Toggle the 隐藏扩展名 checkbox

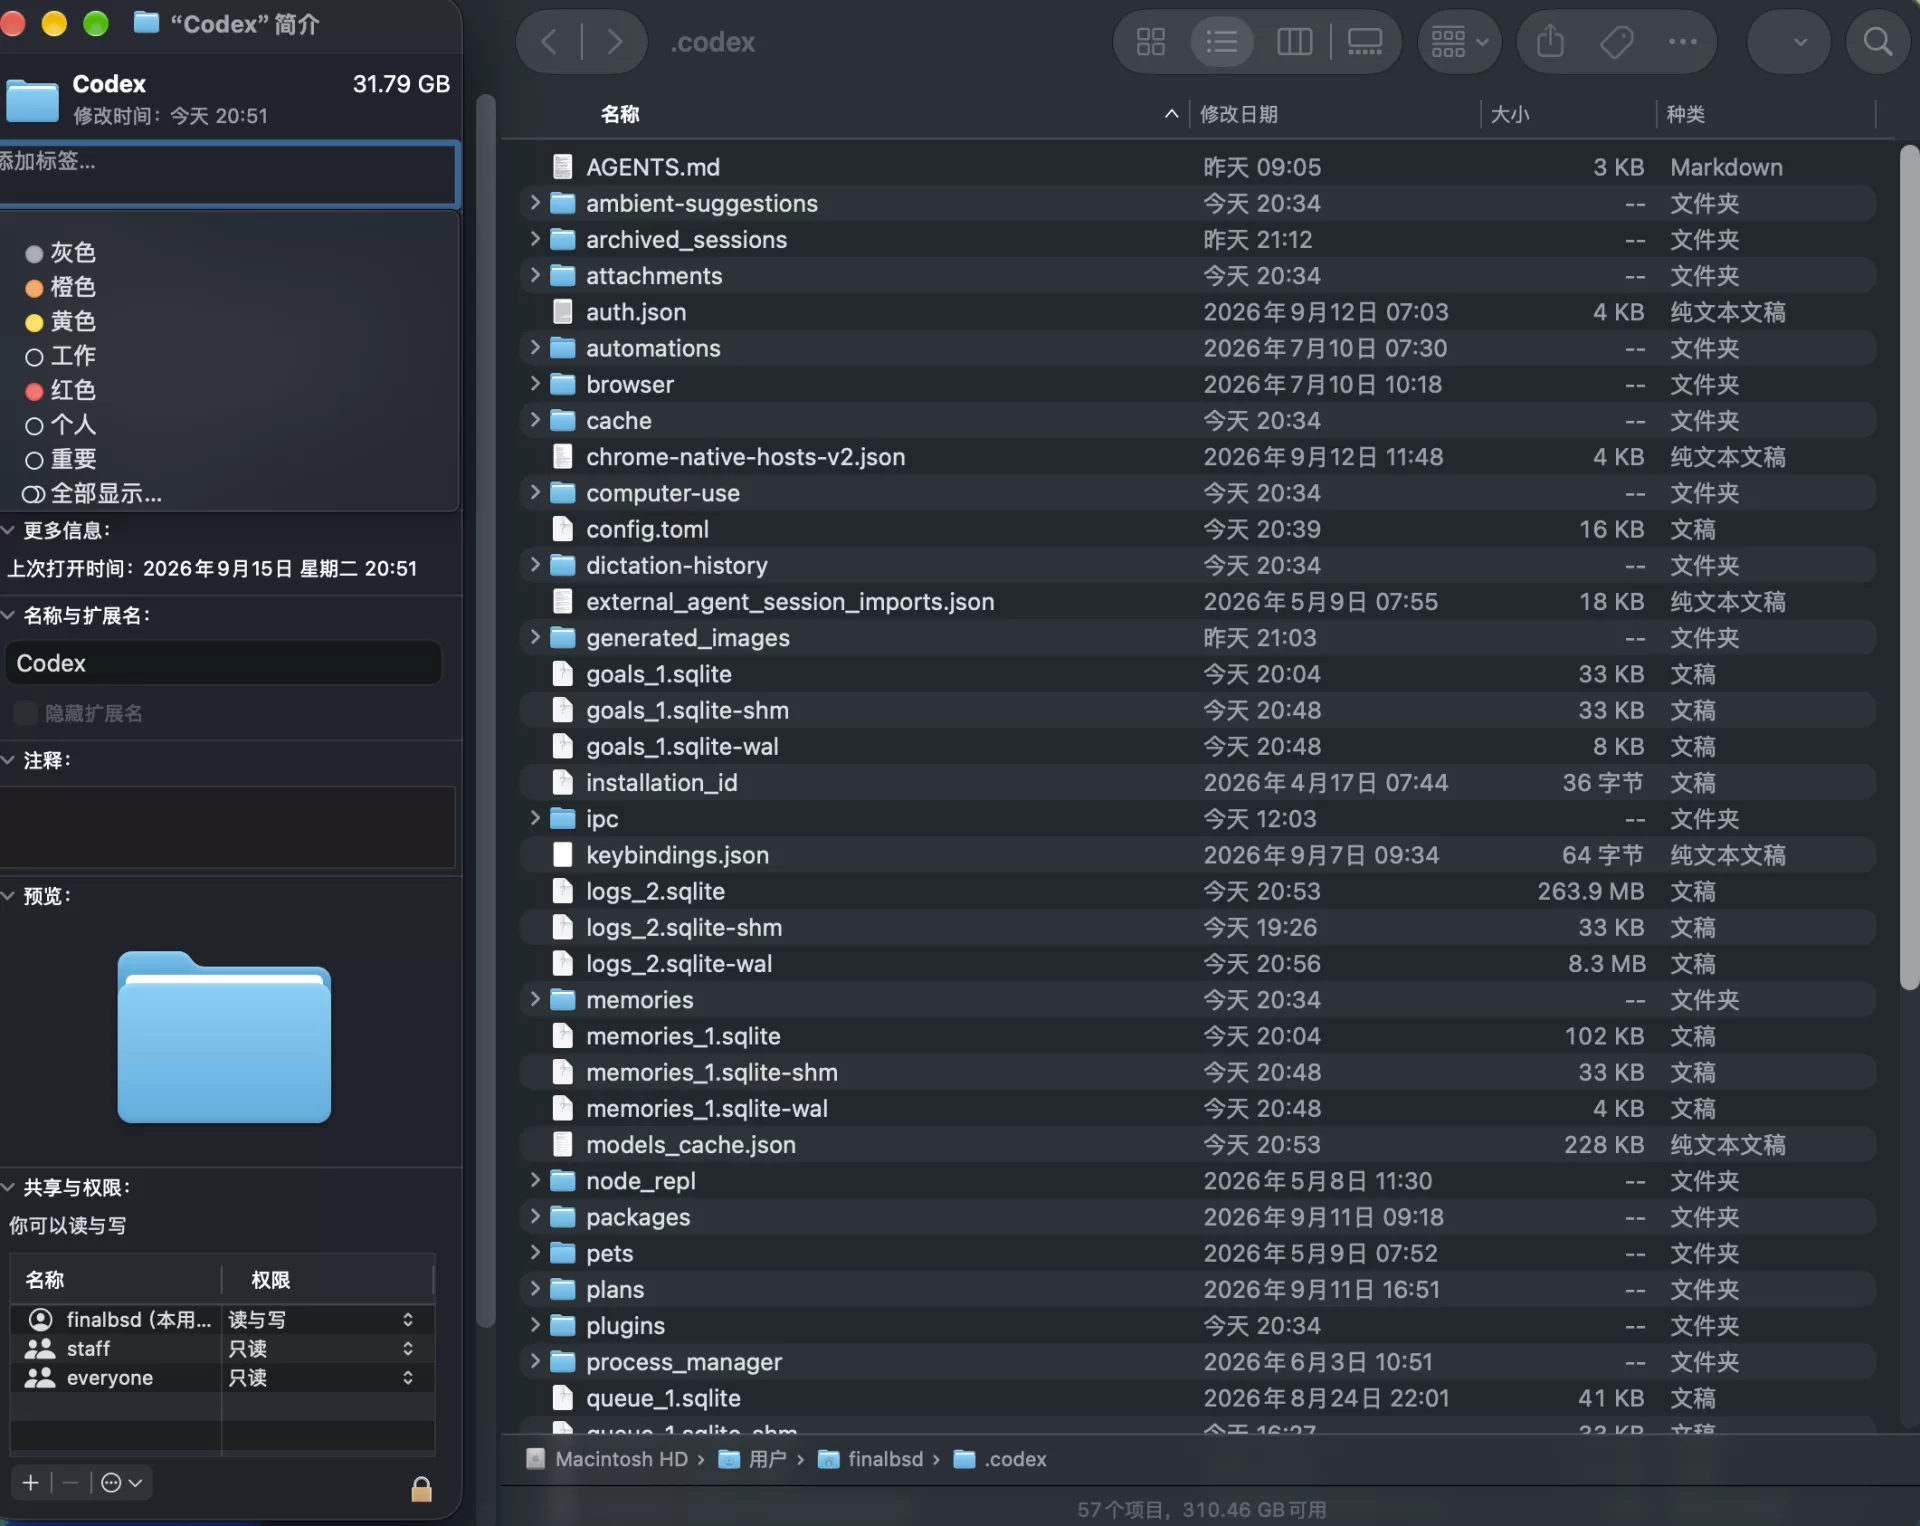(x=26, y=713)
